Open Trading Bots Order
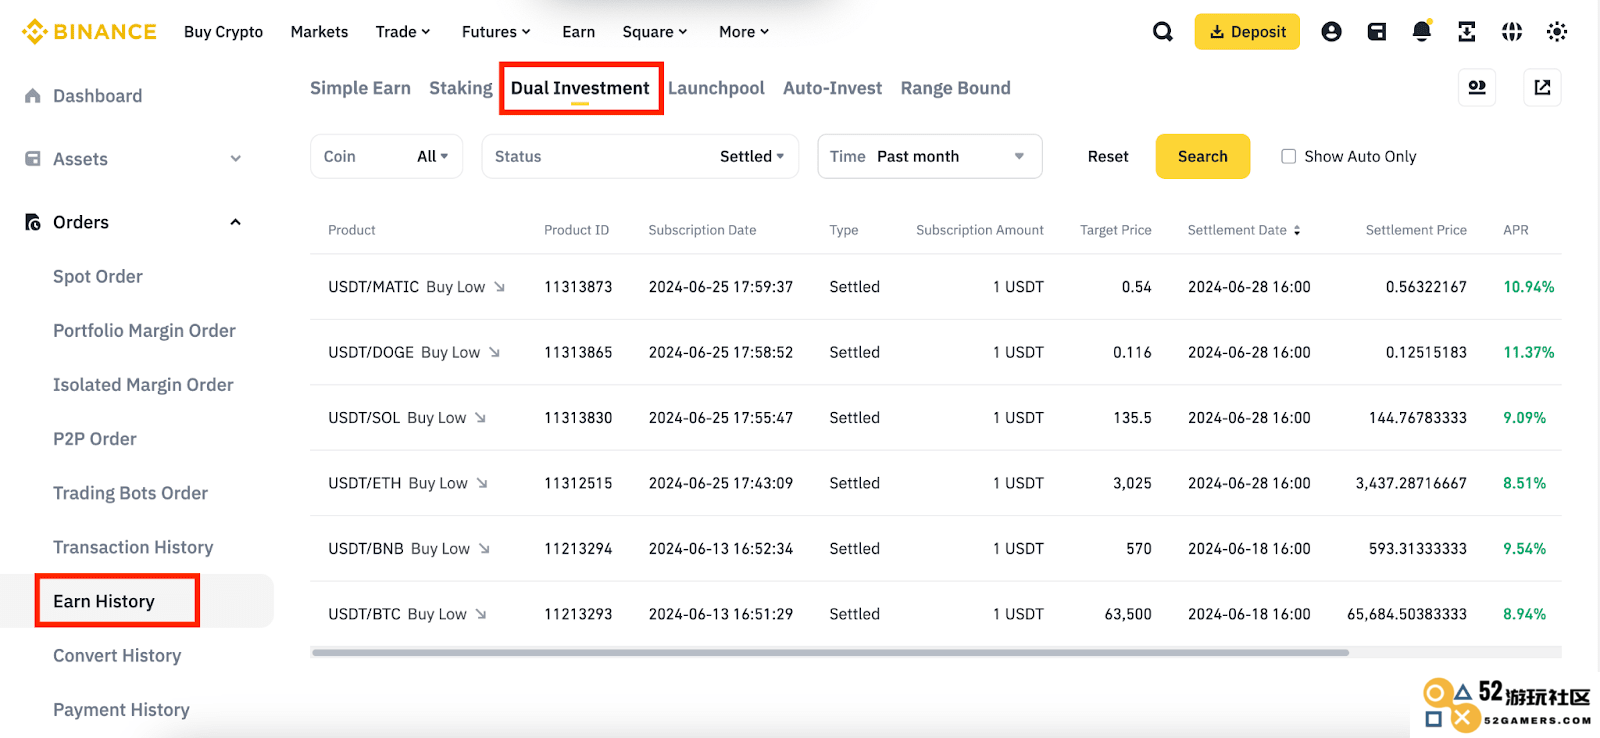1600x738 pixels. click(130, 493)
